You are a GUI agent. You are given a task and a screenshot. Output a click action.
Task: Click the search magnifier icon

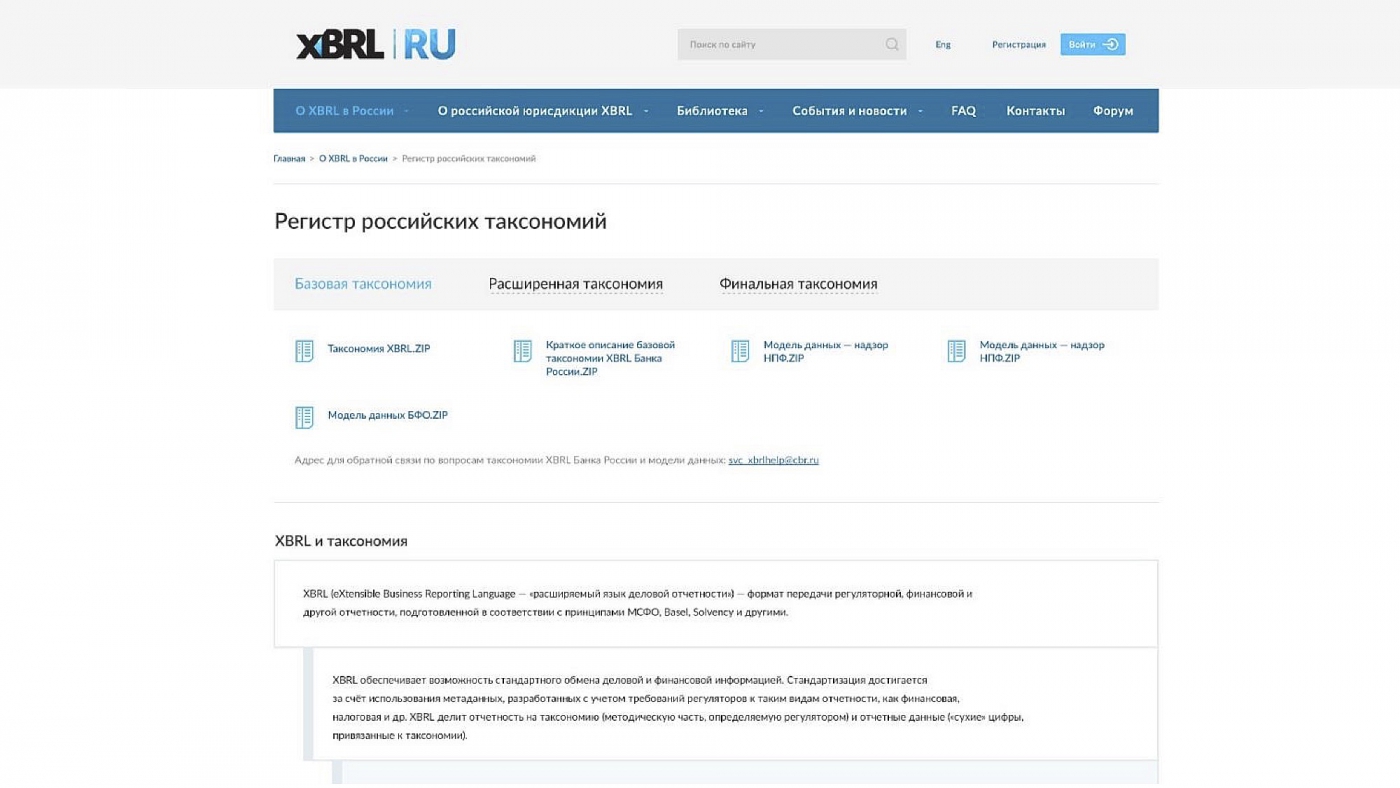(x=892, y=44)
